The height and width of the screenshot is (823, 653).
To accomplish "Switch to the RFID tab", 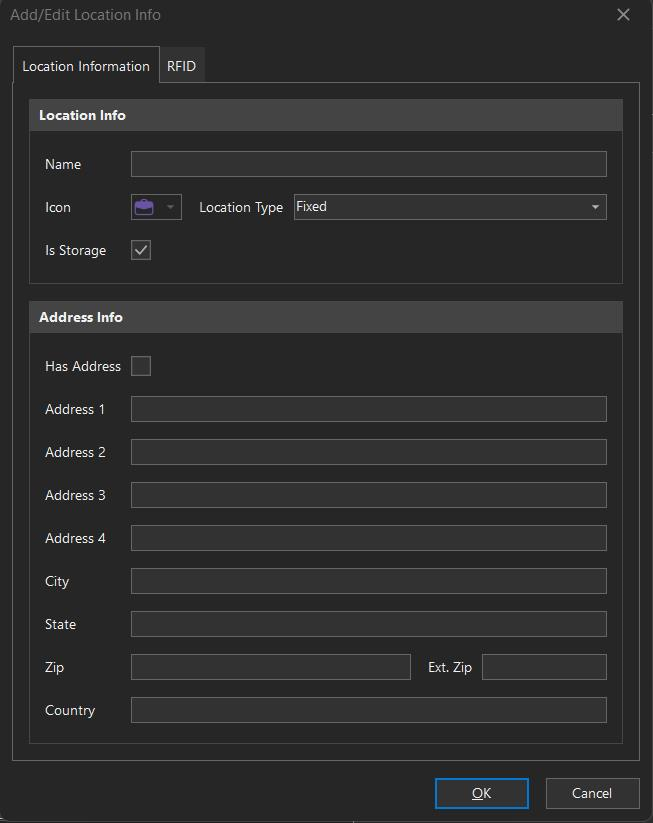I will click(x=181, y=66).
